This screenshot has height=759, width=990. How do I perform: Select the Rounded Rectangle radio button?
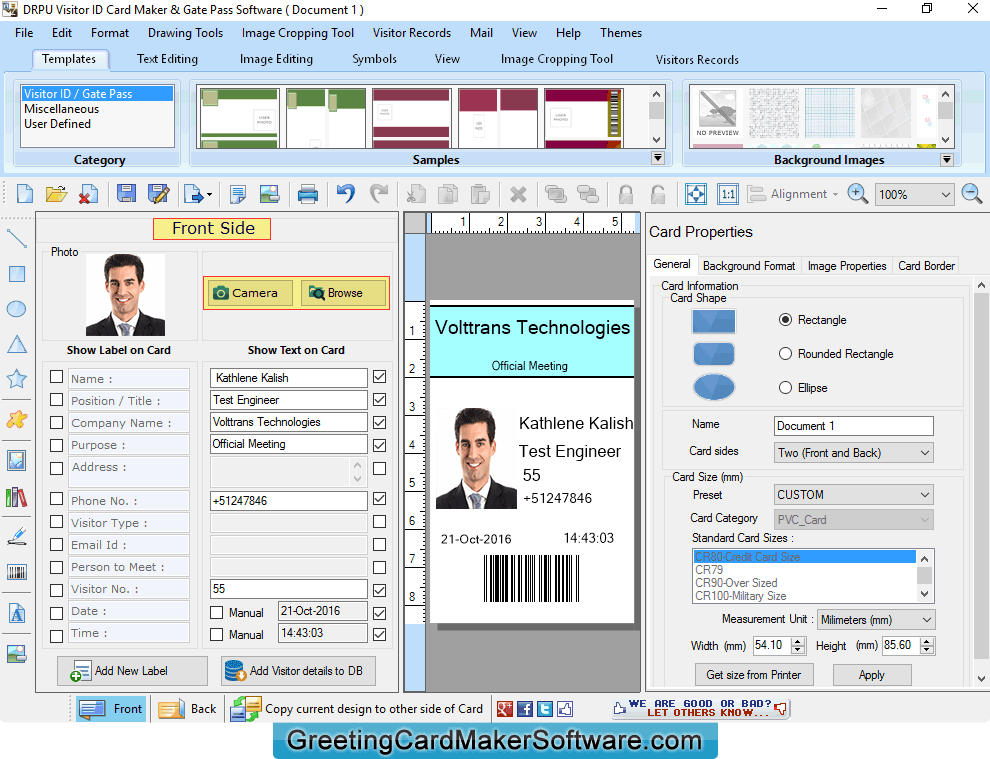785,354
